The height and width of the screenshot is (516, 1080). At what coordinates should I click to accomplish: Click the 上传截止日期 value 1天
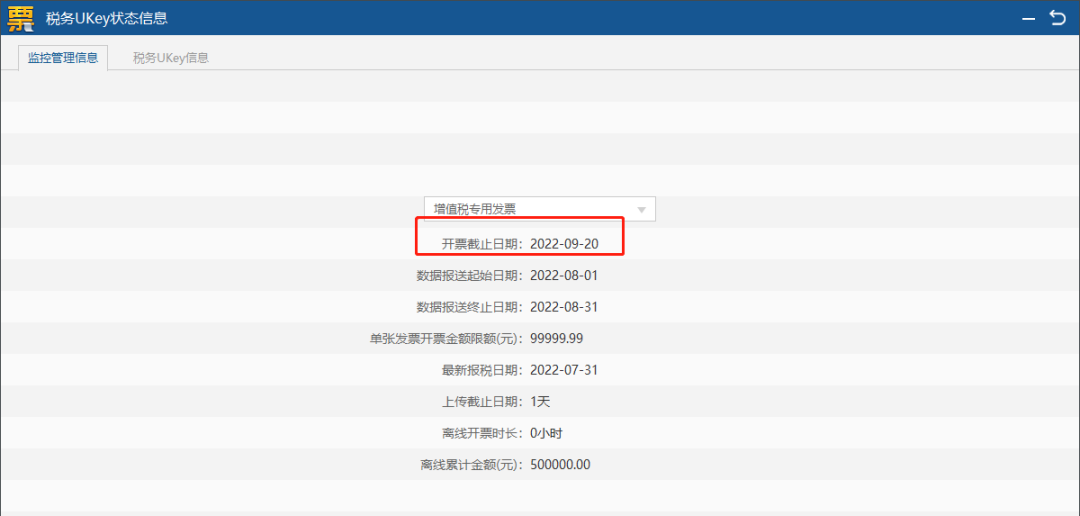(x=541, y=402)
